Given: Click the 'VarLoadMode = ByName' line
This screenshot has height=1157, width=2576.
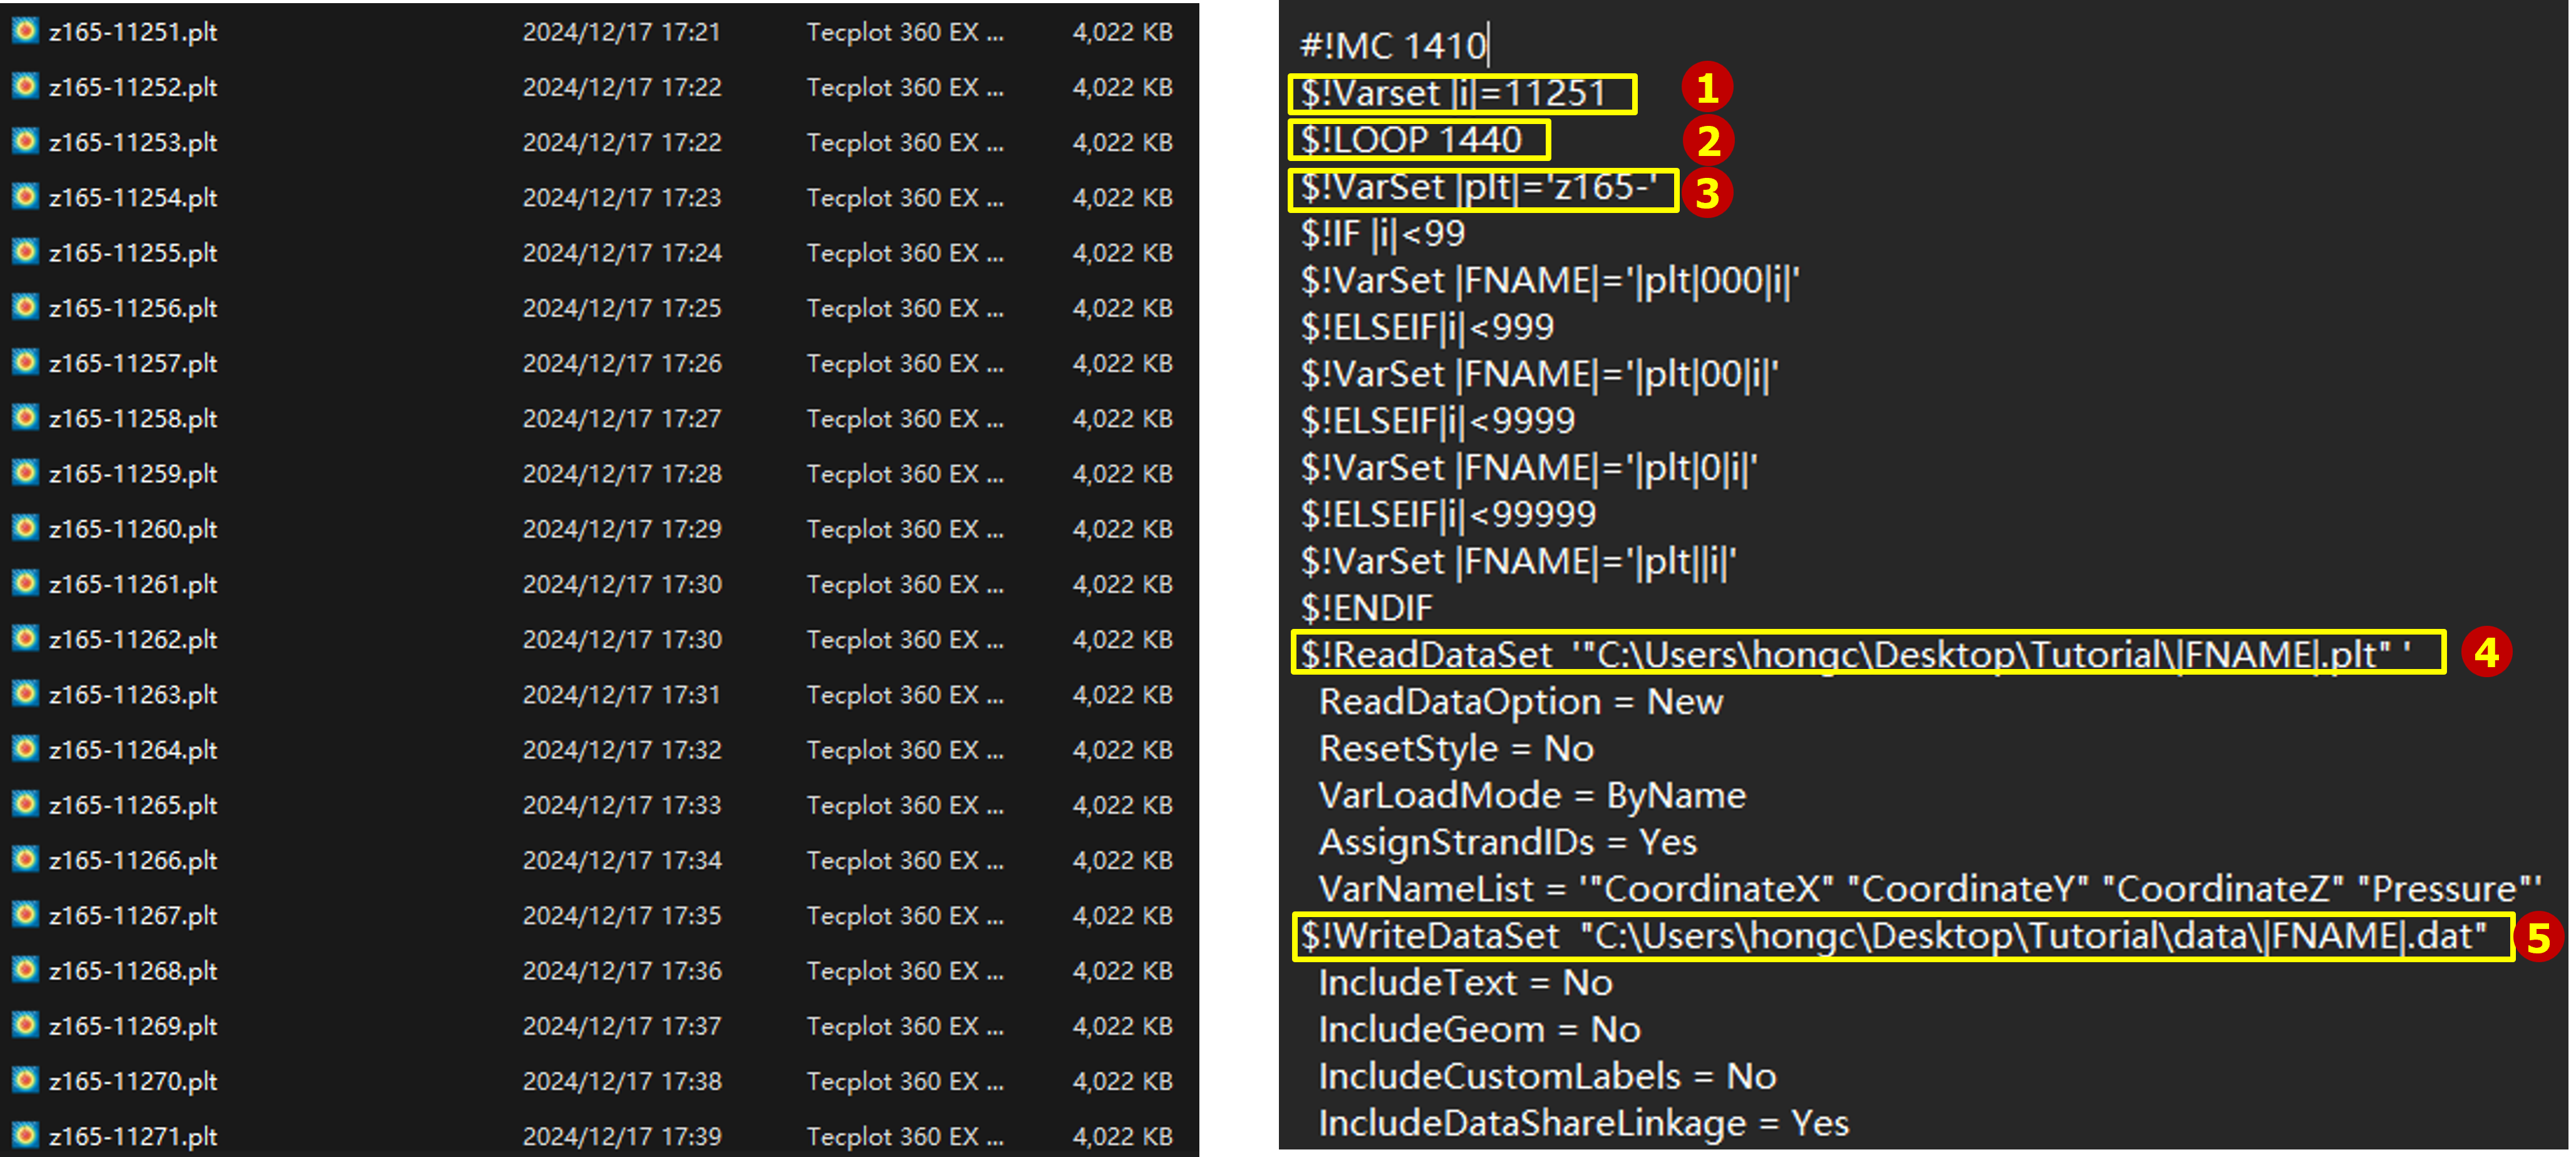Looking at the screenshot, I should [1532, 796].
